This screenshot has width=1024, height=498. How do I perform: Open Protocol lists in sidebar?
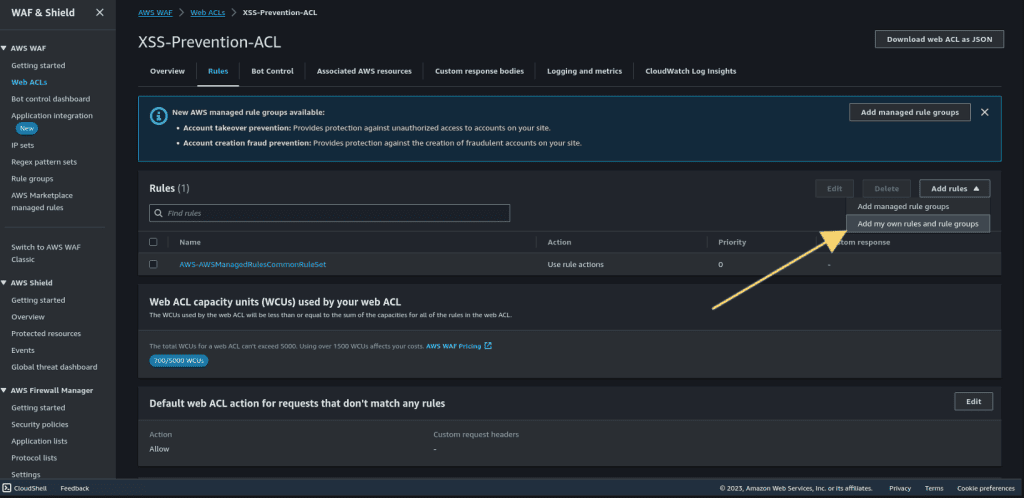34,458
